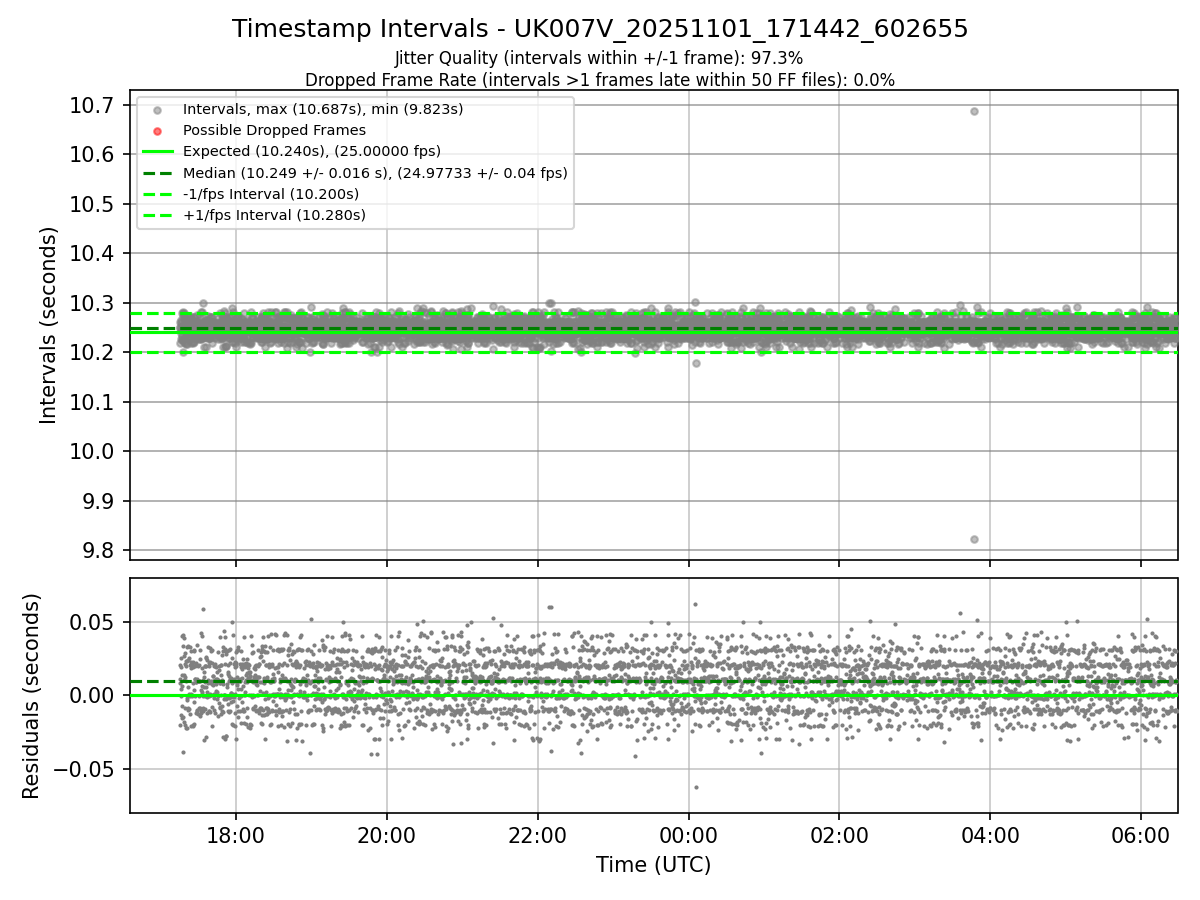Click the 00:00 time tick label
Image resolution: width=1200 pixels, height=900 pixels.
pyautogui.click(x=689, y=834)
